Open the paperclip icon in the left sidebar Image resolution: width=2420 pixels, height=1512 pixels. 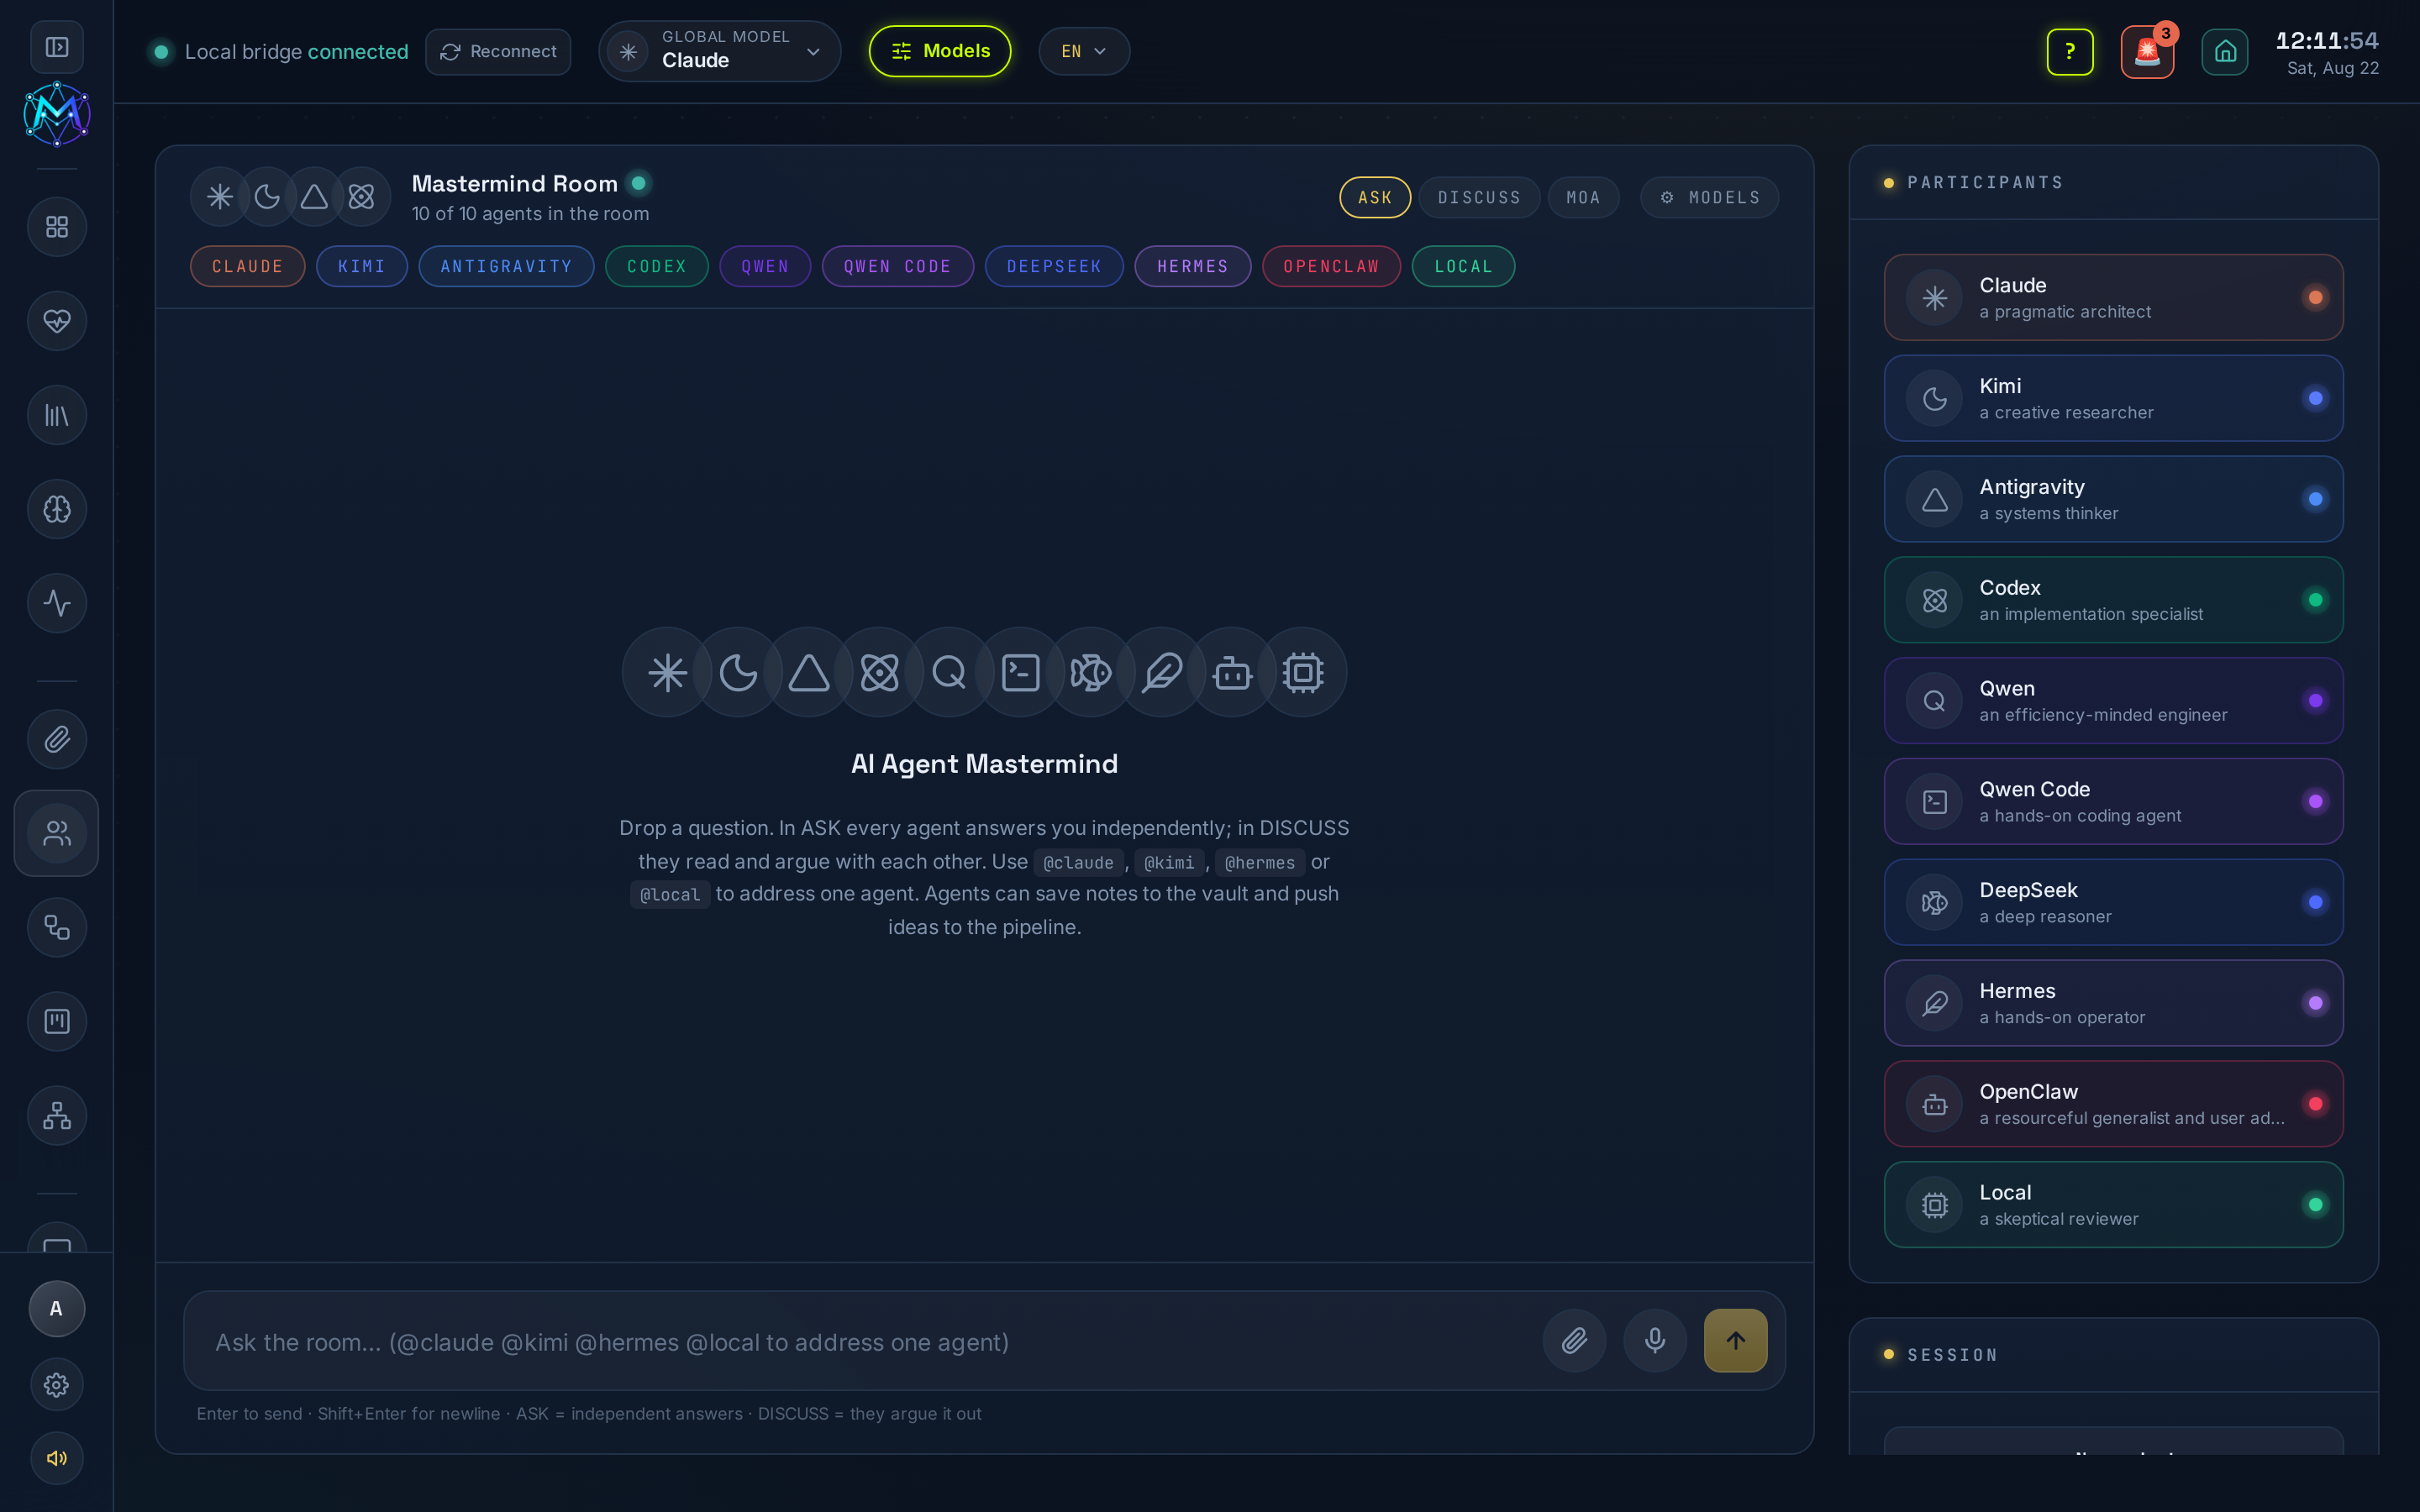[x=57, y=739]
